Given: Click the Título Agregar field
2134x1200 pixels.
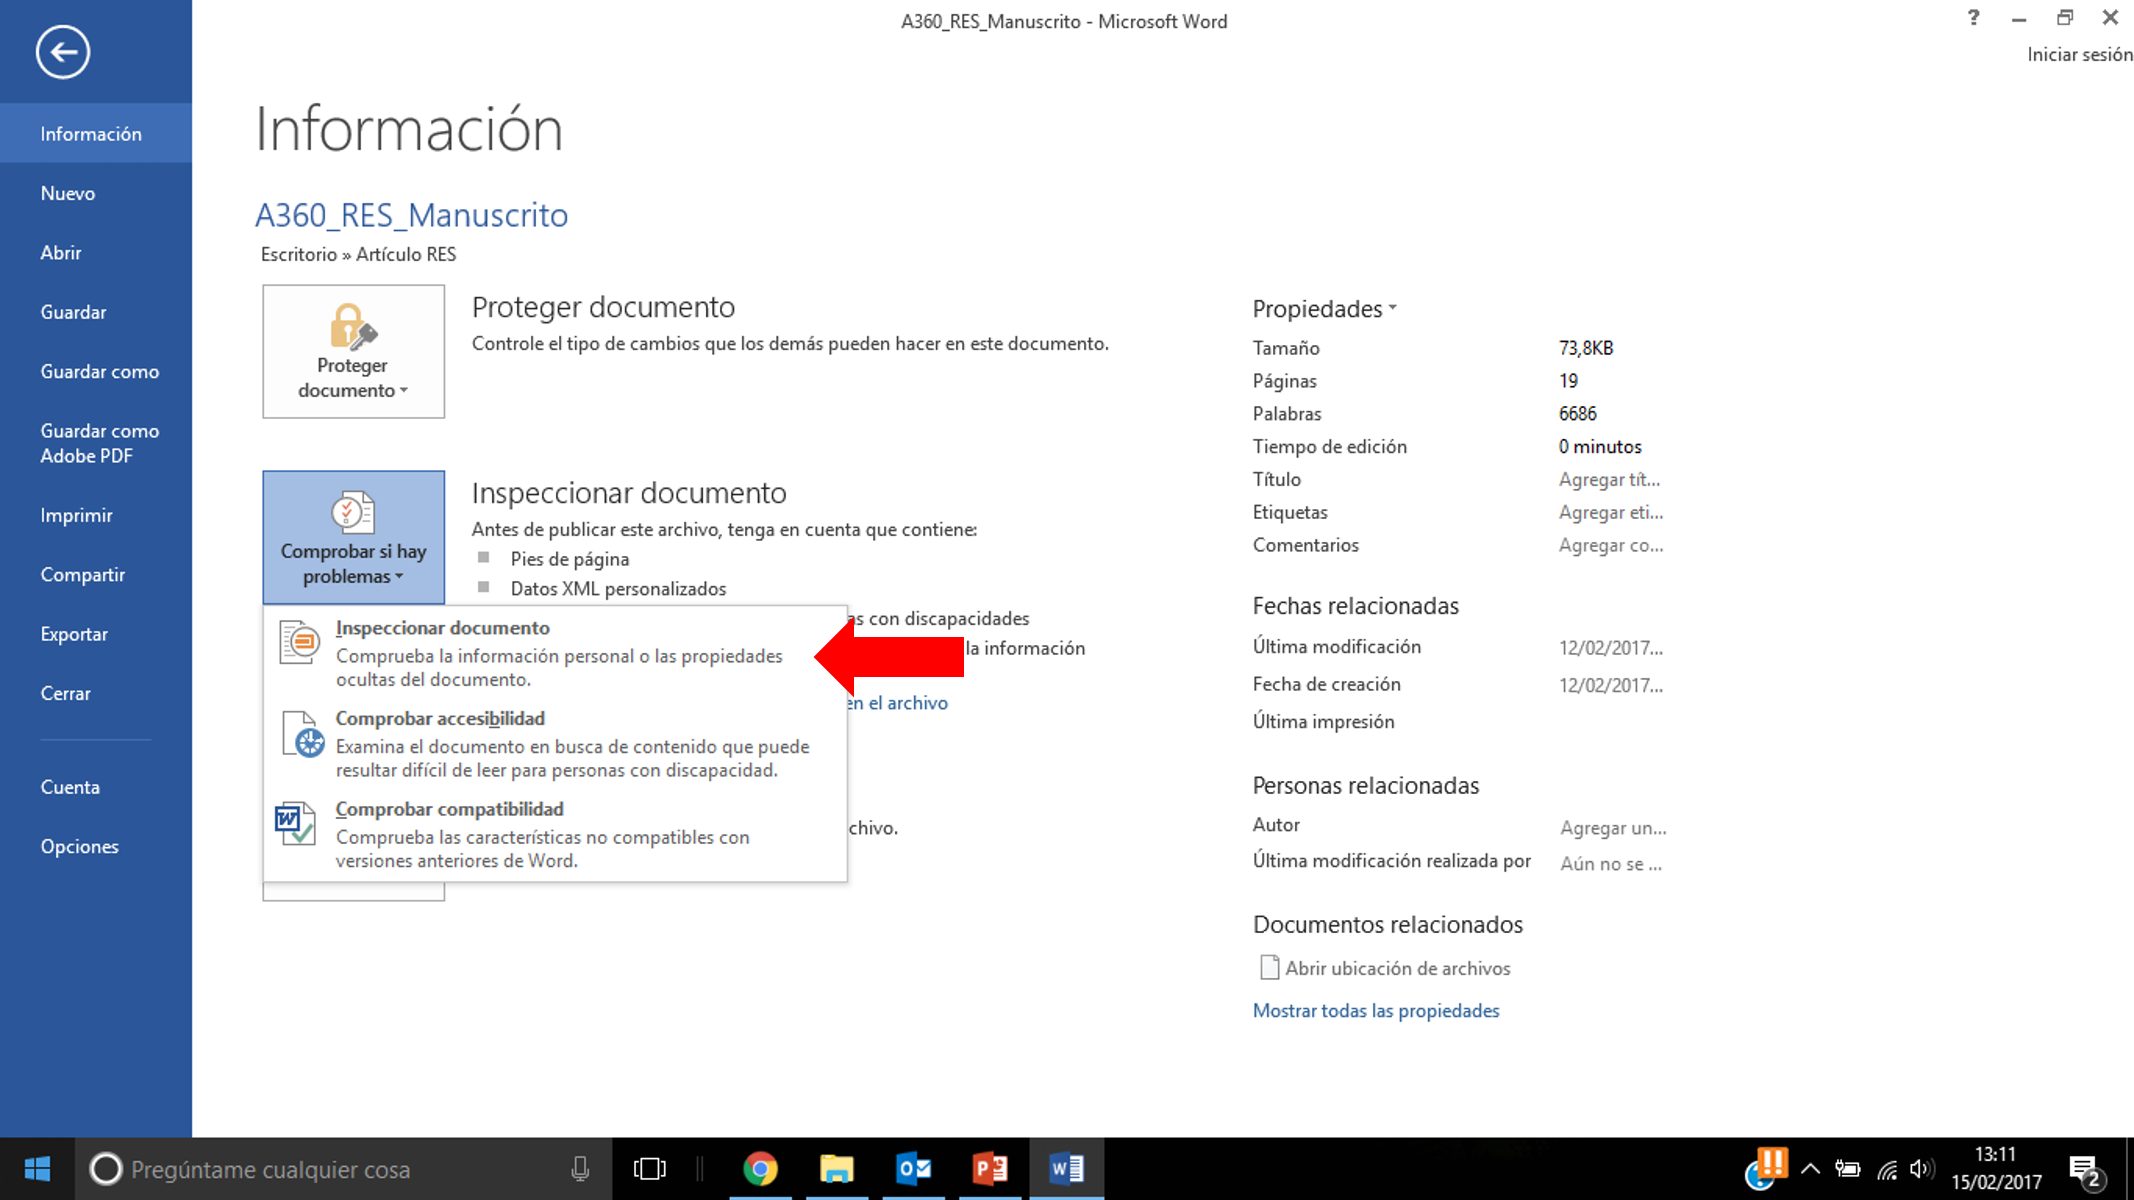Looking at the screenshot, I should 1609,480.
